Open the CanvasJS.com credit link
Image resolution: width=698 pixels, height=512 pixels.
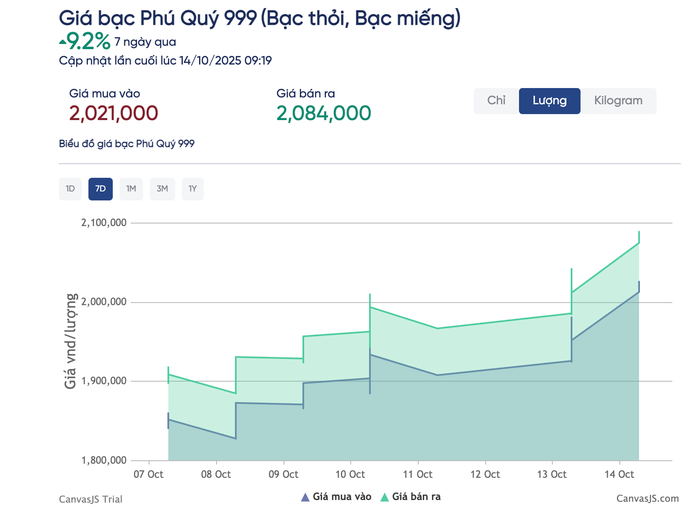[x=647, y=498]
